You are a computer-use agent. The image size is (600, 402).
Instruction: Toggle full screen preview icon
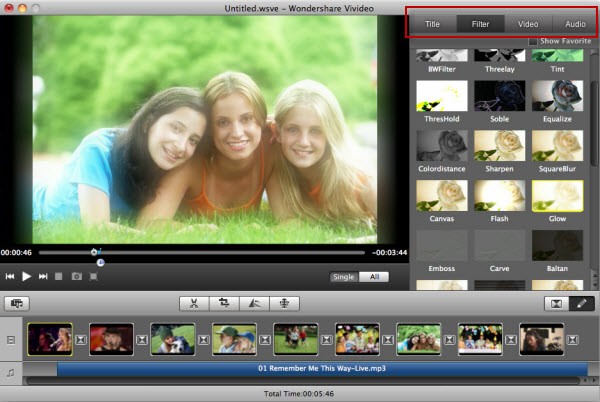point(93,276)
